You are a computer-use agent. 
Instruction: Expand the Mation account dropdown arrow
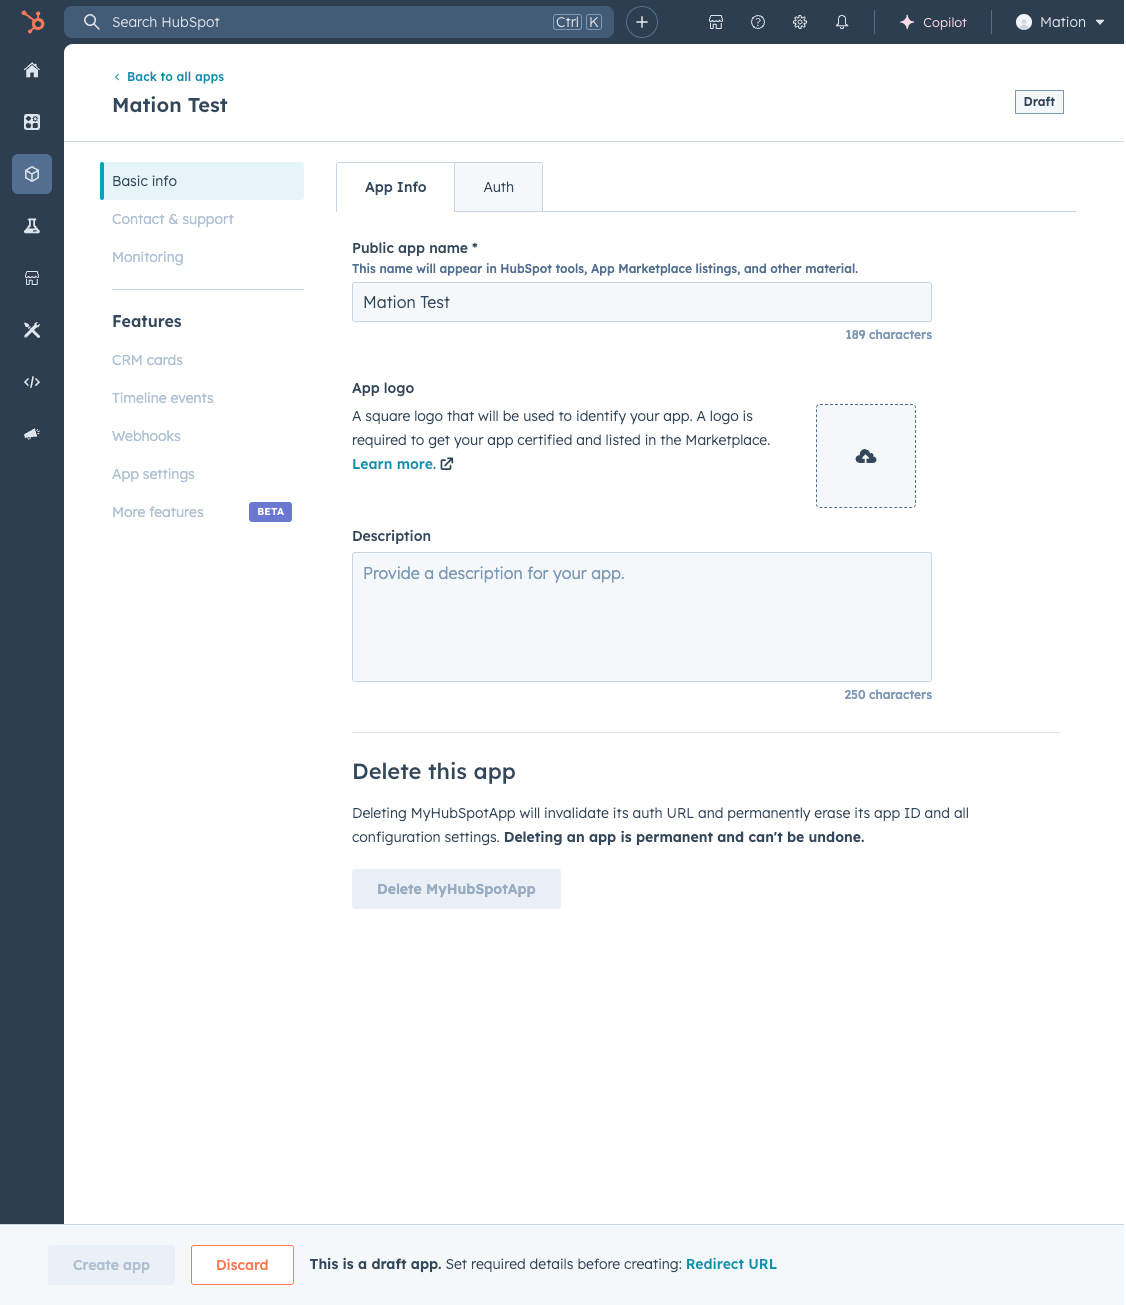pos(1100,22)
